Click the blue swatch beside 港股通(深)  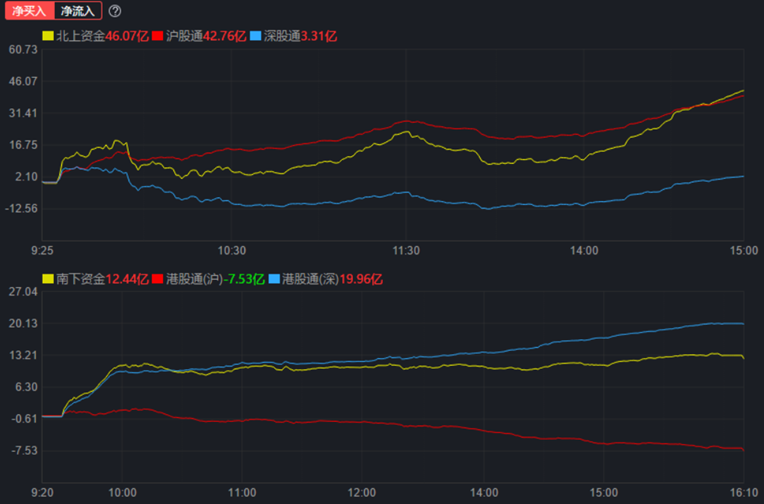(274, 278)
